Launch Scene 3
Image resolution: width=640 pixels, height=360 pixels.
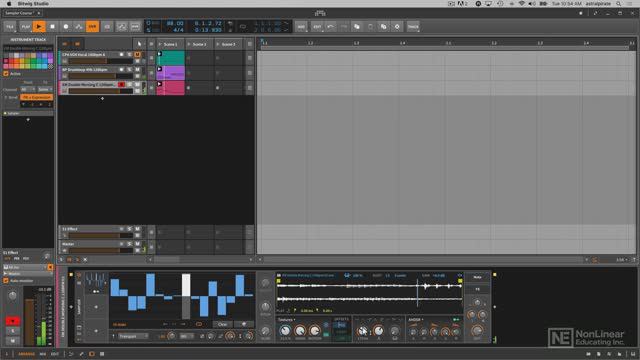click(218, 44)
